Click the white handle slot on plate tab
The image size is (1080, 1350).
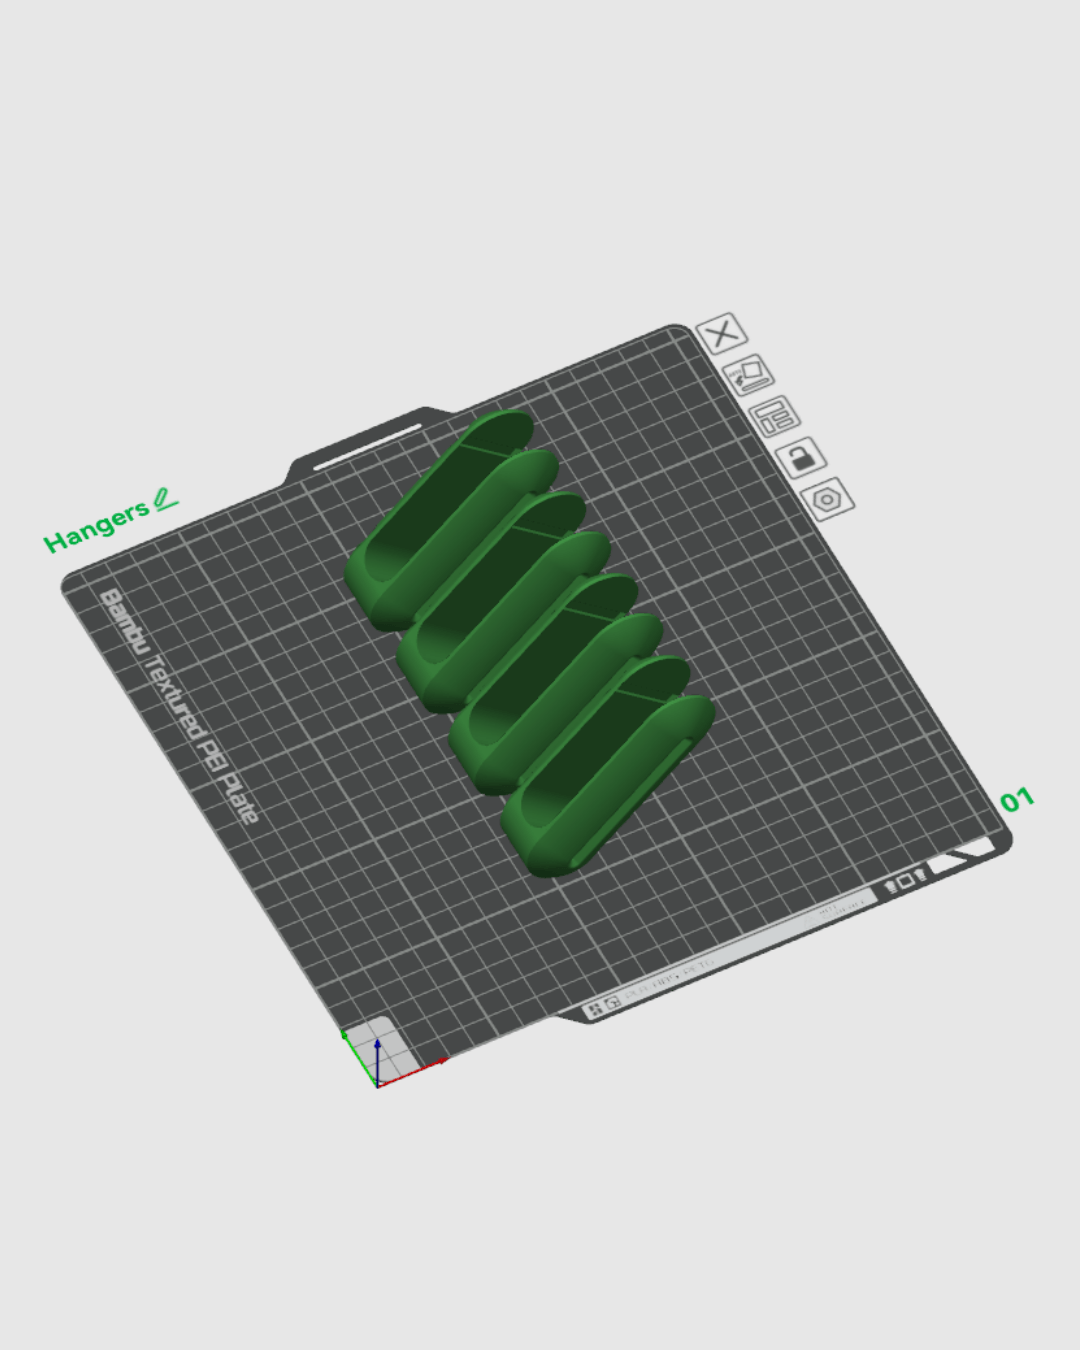367,446
